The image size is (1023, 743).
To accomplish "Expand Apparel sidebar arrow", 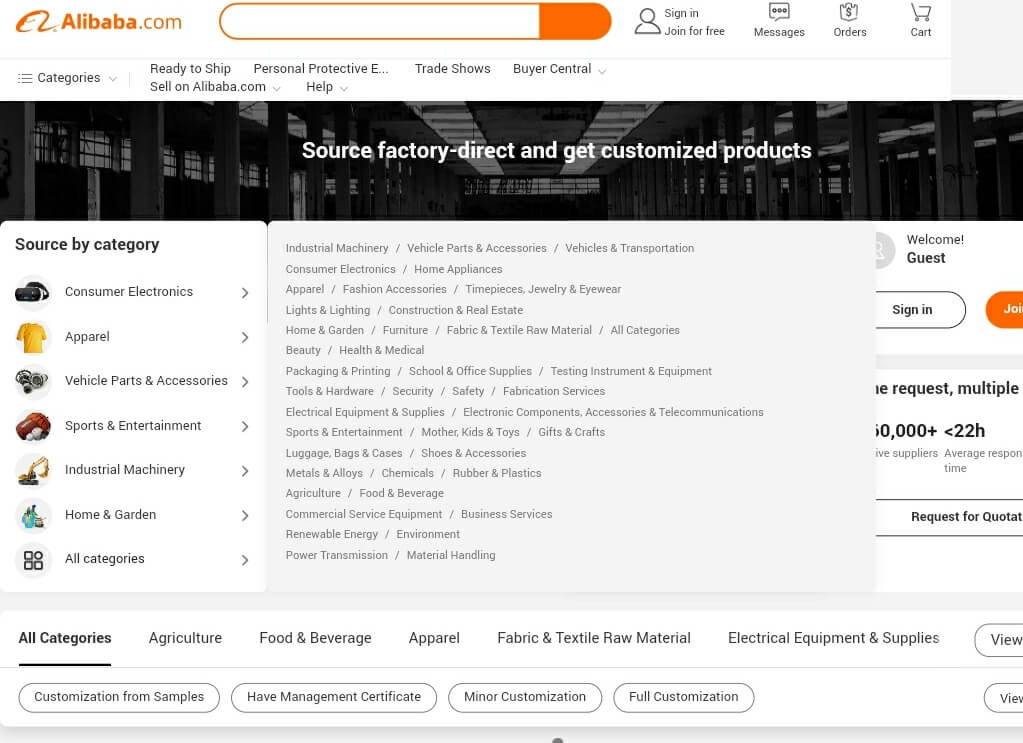I will [x=245, y=337].
